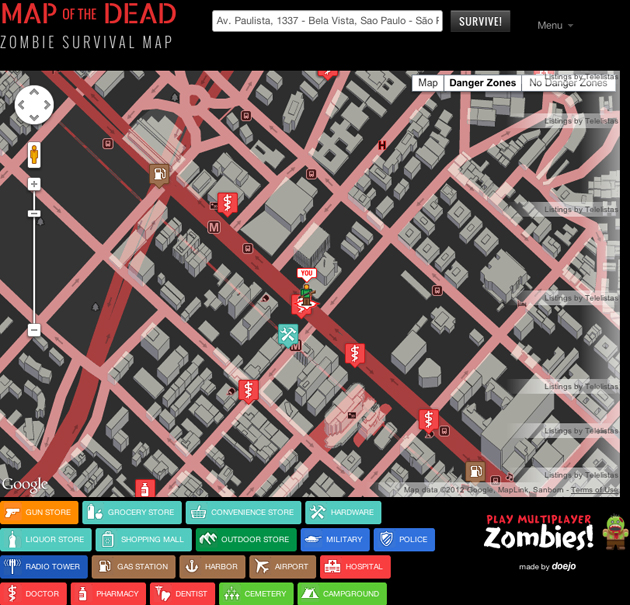Toggle the Shopping Mall filter
Image resolution: width=630 pixels, height=605 pixels.
tap(143, 540)
